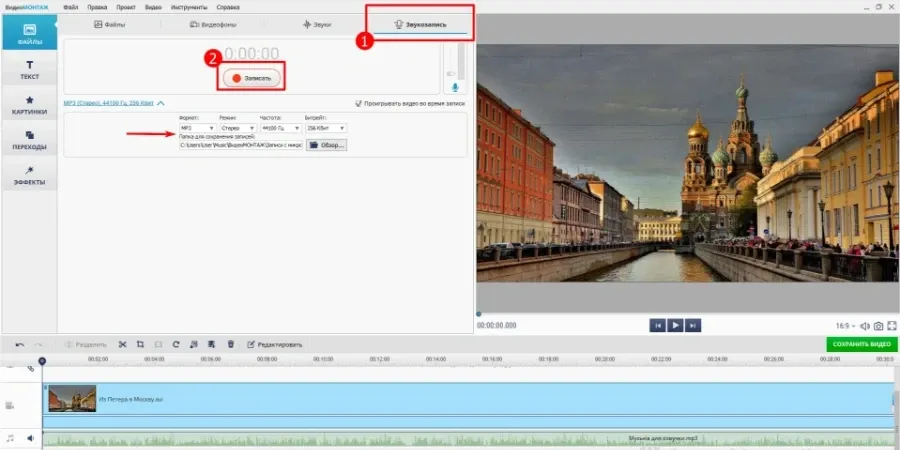This screenshot has height=450, width=900.
Task: Click the redo arrow in timeline toolbar
Action: click(38, 344)
